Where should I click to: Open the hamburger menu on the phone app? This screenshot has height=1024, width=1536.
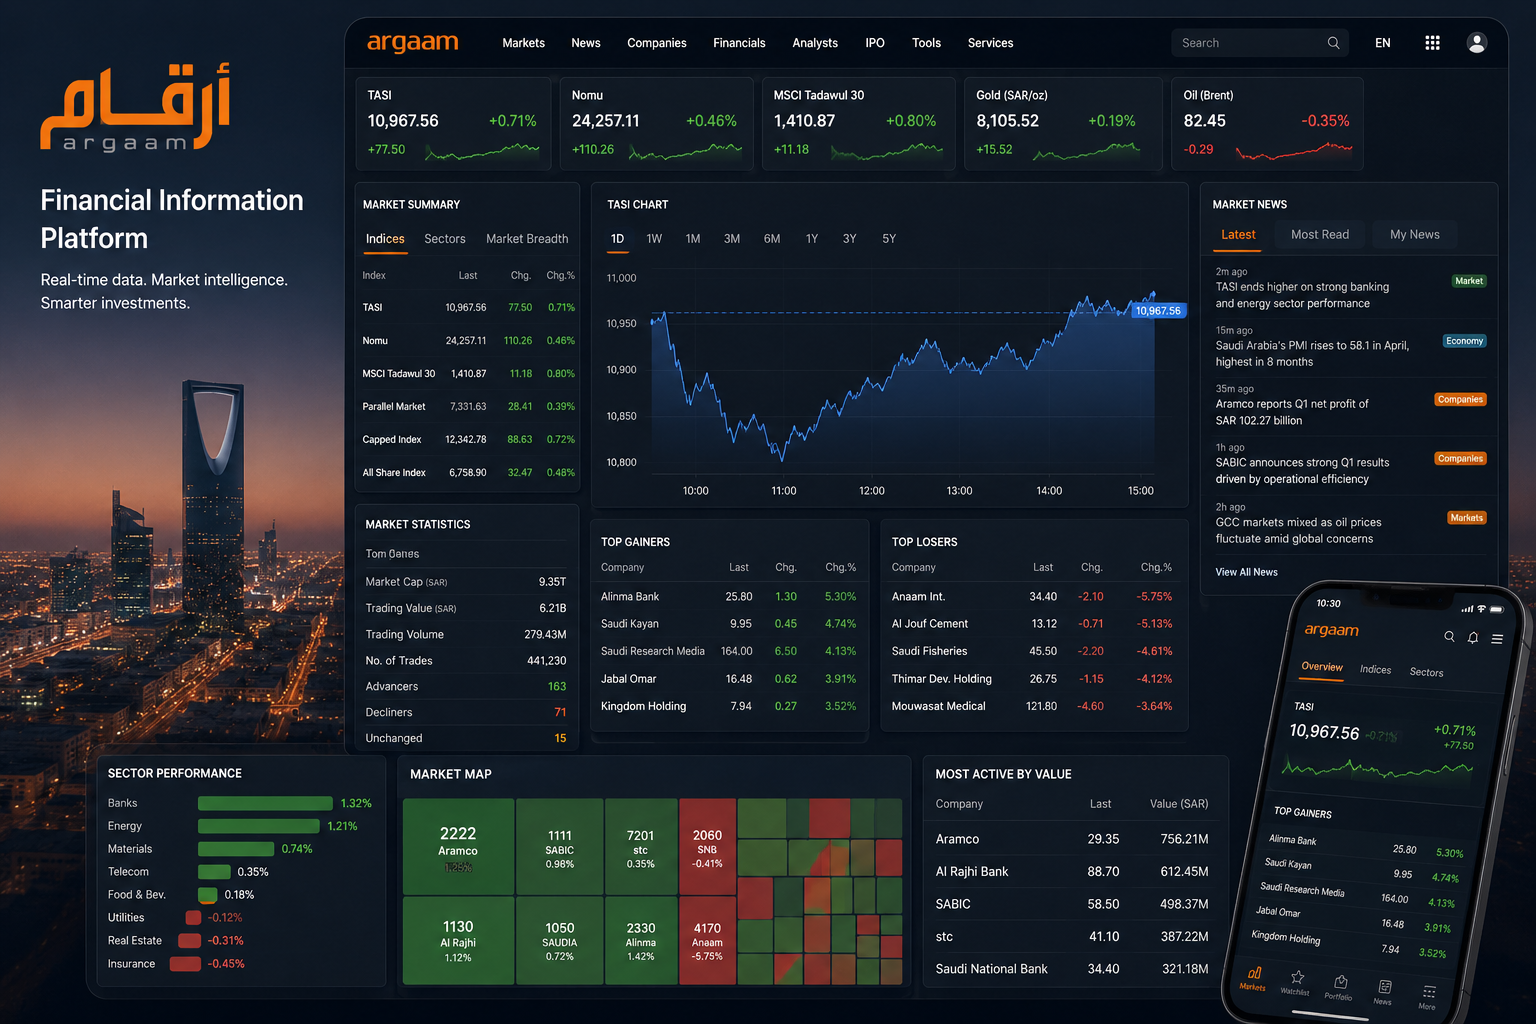click(1497, 638)
